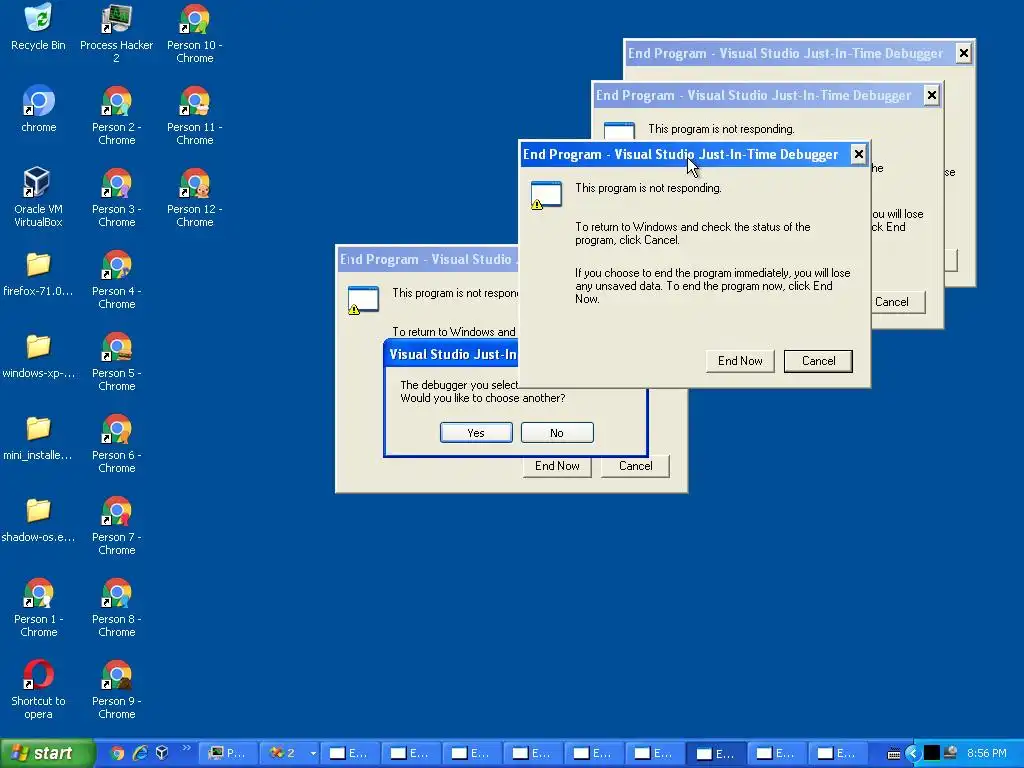Click the left background End Program dialog title bar

pyautogui.click(x=428, y=259)
